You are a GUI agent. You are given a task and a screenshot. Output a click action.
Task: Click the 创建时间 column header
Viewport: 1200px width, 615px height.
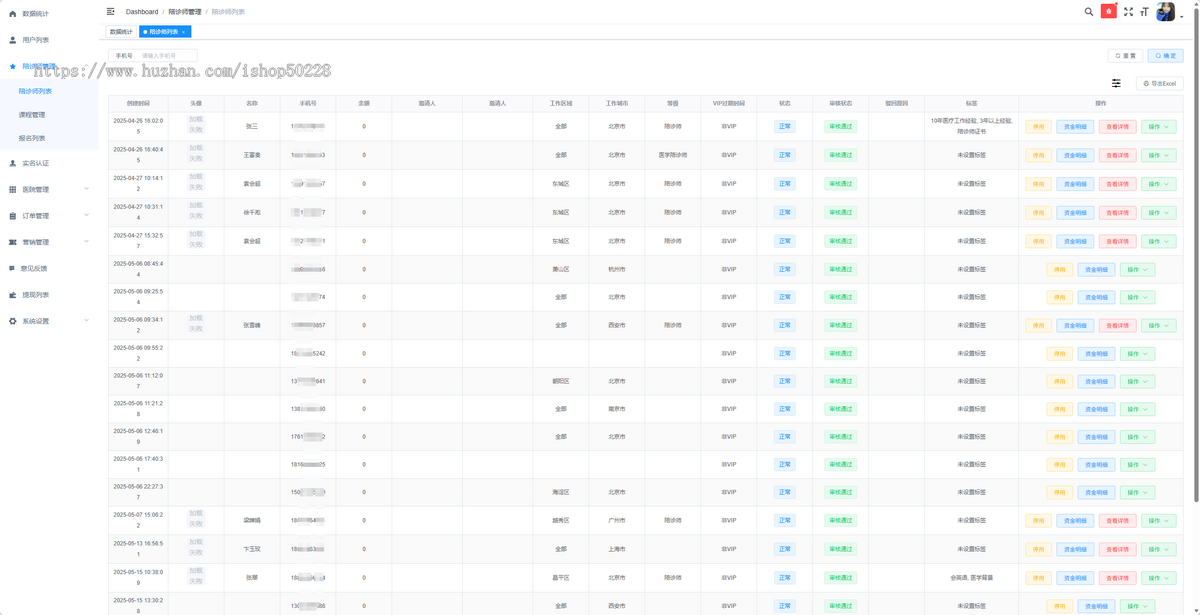pyautogui.click(x=138, y=103)
